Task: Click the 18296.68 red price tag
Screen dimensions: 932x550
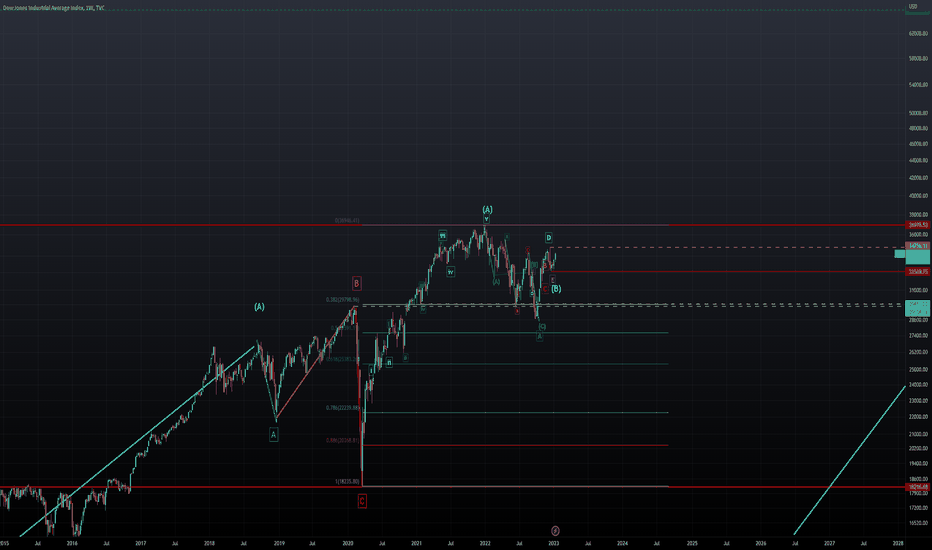Action: 918,487
